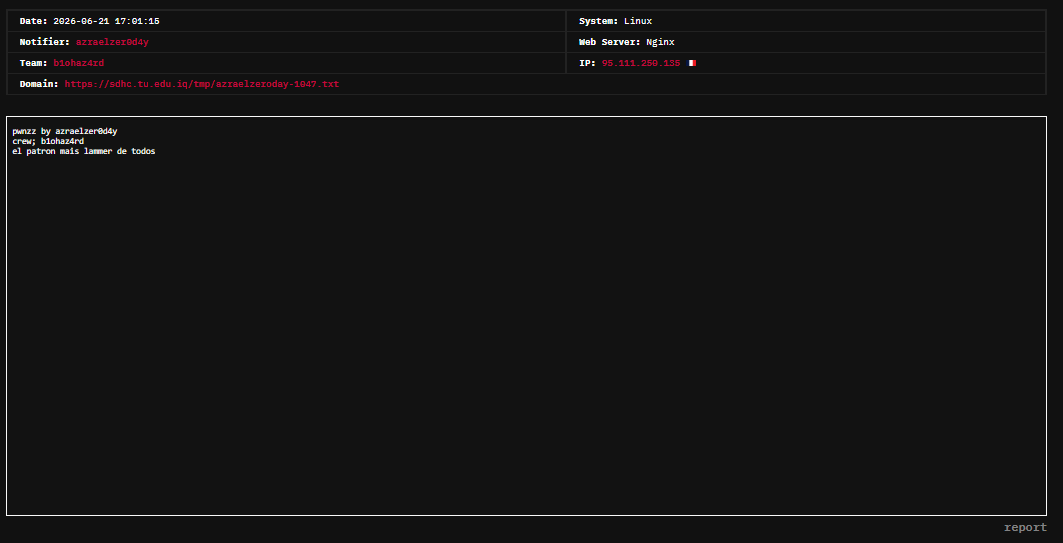Viewport: 1063px width, 543px height.
Task: Open team link b1ohaz4rd
Action: 79,63
